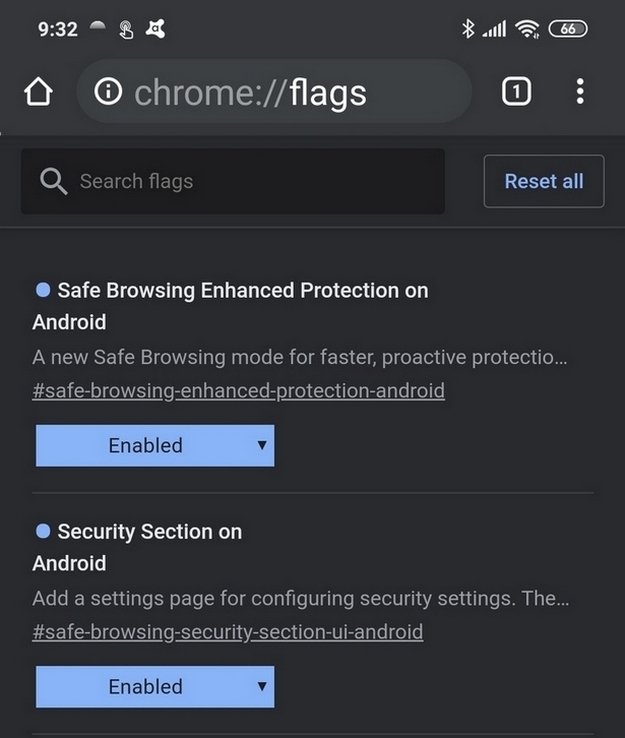
Task: Focus the Search flags field
Action: pos(250,181)
